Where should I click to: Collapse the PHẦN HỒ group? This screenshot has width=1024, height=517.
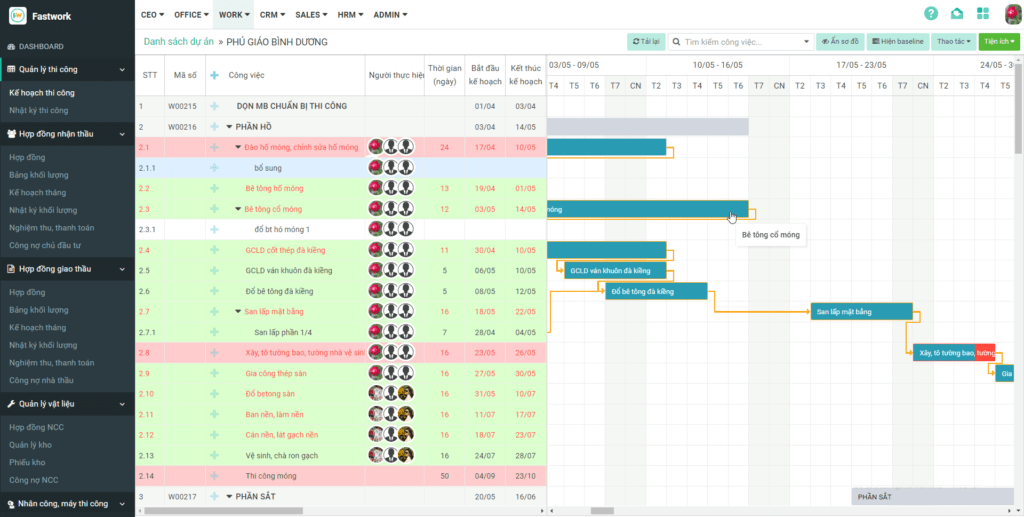coord(229,127)
